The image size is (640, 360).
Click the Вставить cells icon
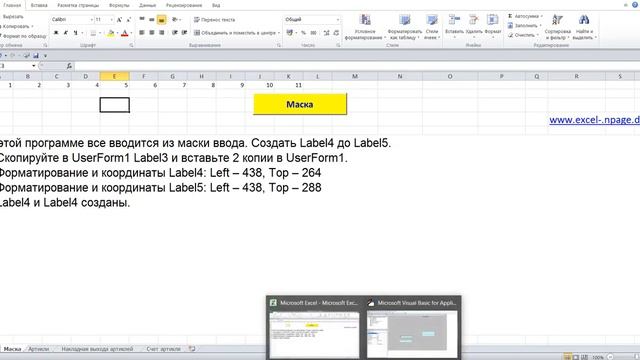(x=454, y=20)
